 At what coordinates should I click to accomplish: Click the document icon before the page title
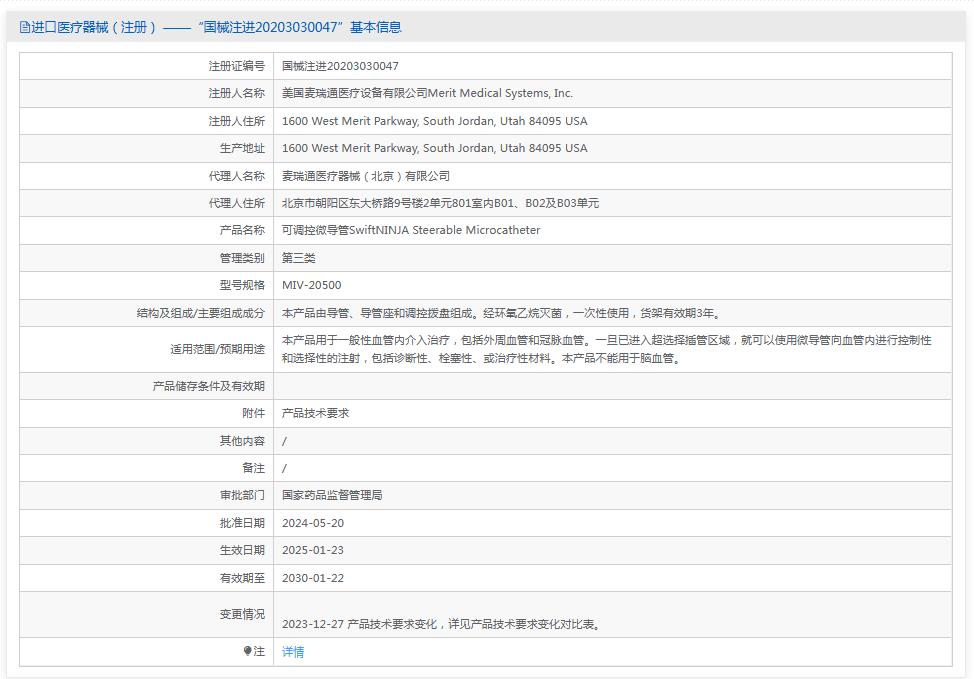click(22, 28)
